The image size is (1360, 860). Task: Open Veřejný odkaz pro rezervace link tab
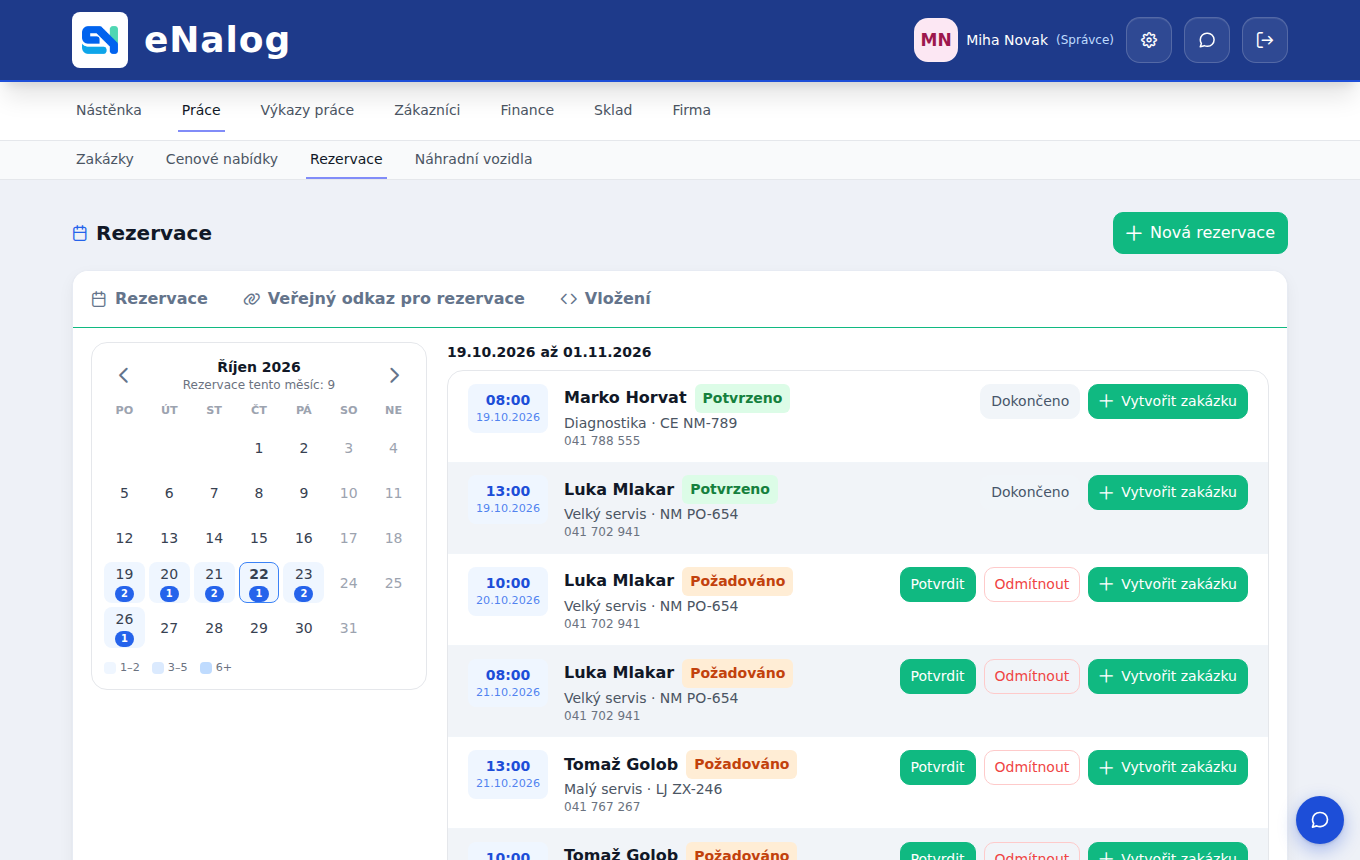pyautogui.click(x=384, y=299)
